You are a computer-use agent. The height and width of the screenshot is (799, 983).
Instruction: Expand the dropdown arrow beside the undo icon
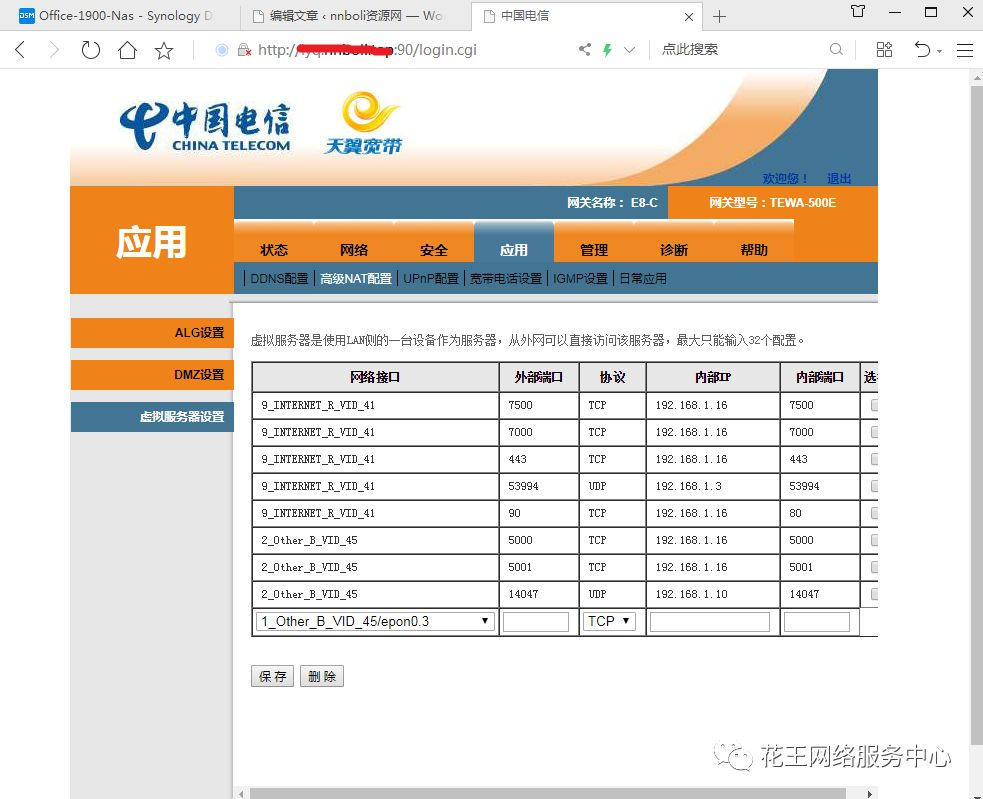939,50
